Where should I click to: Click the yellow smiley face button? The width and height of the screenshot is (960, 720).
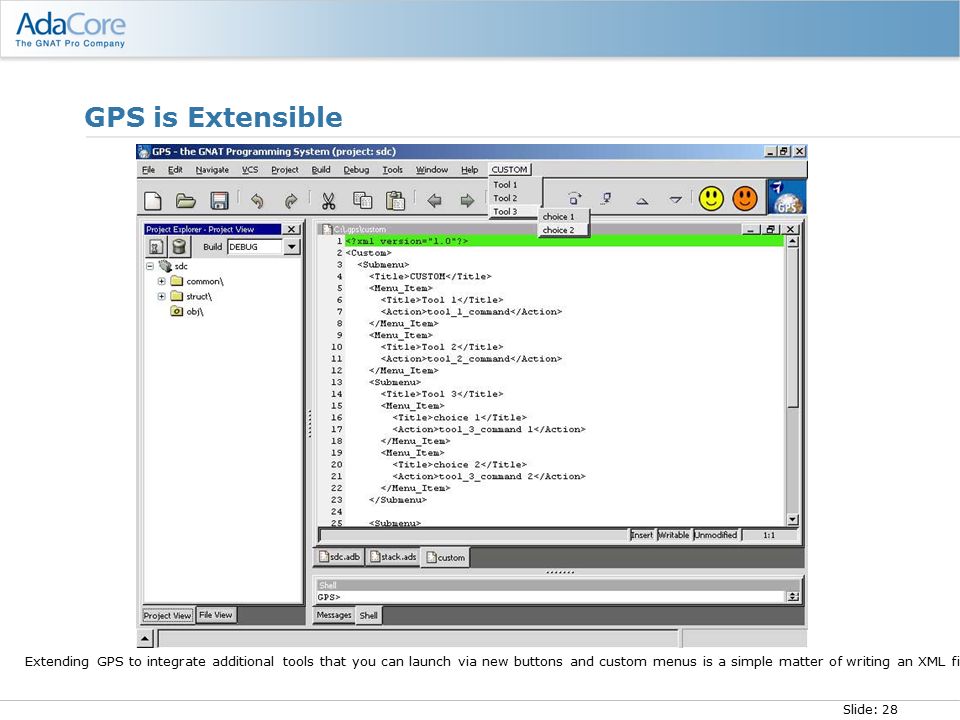coord(711,198)
